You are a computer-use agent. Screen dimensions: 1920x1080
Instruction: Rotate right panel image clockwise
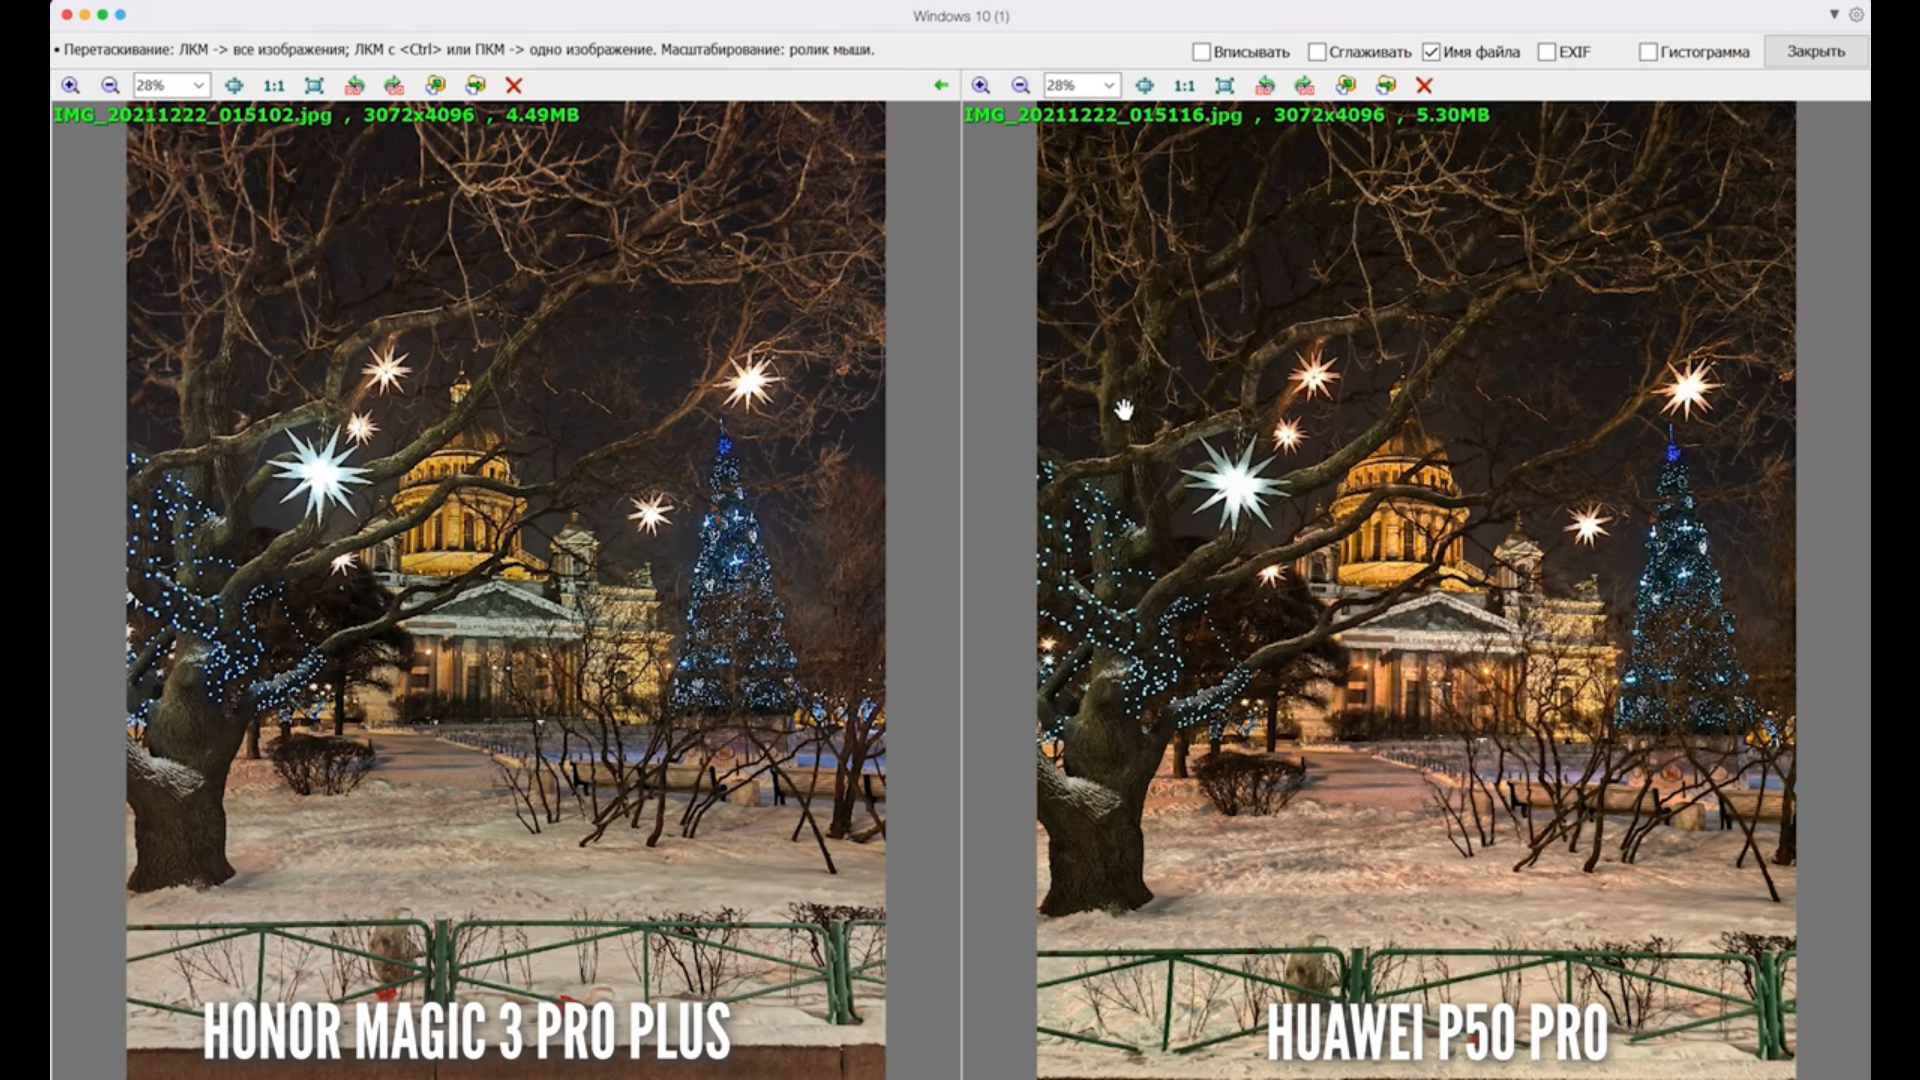1304,86
